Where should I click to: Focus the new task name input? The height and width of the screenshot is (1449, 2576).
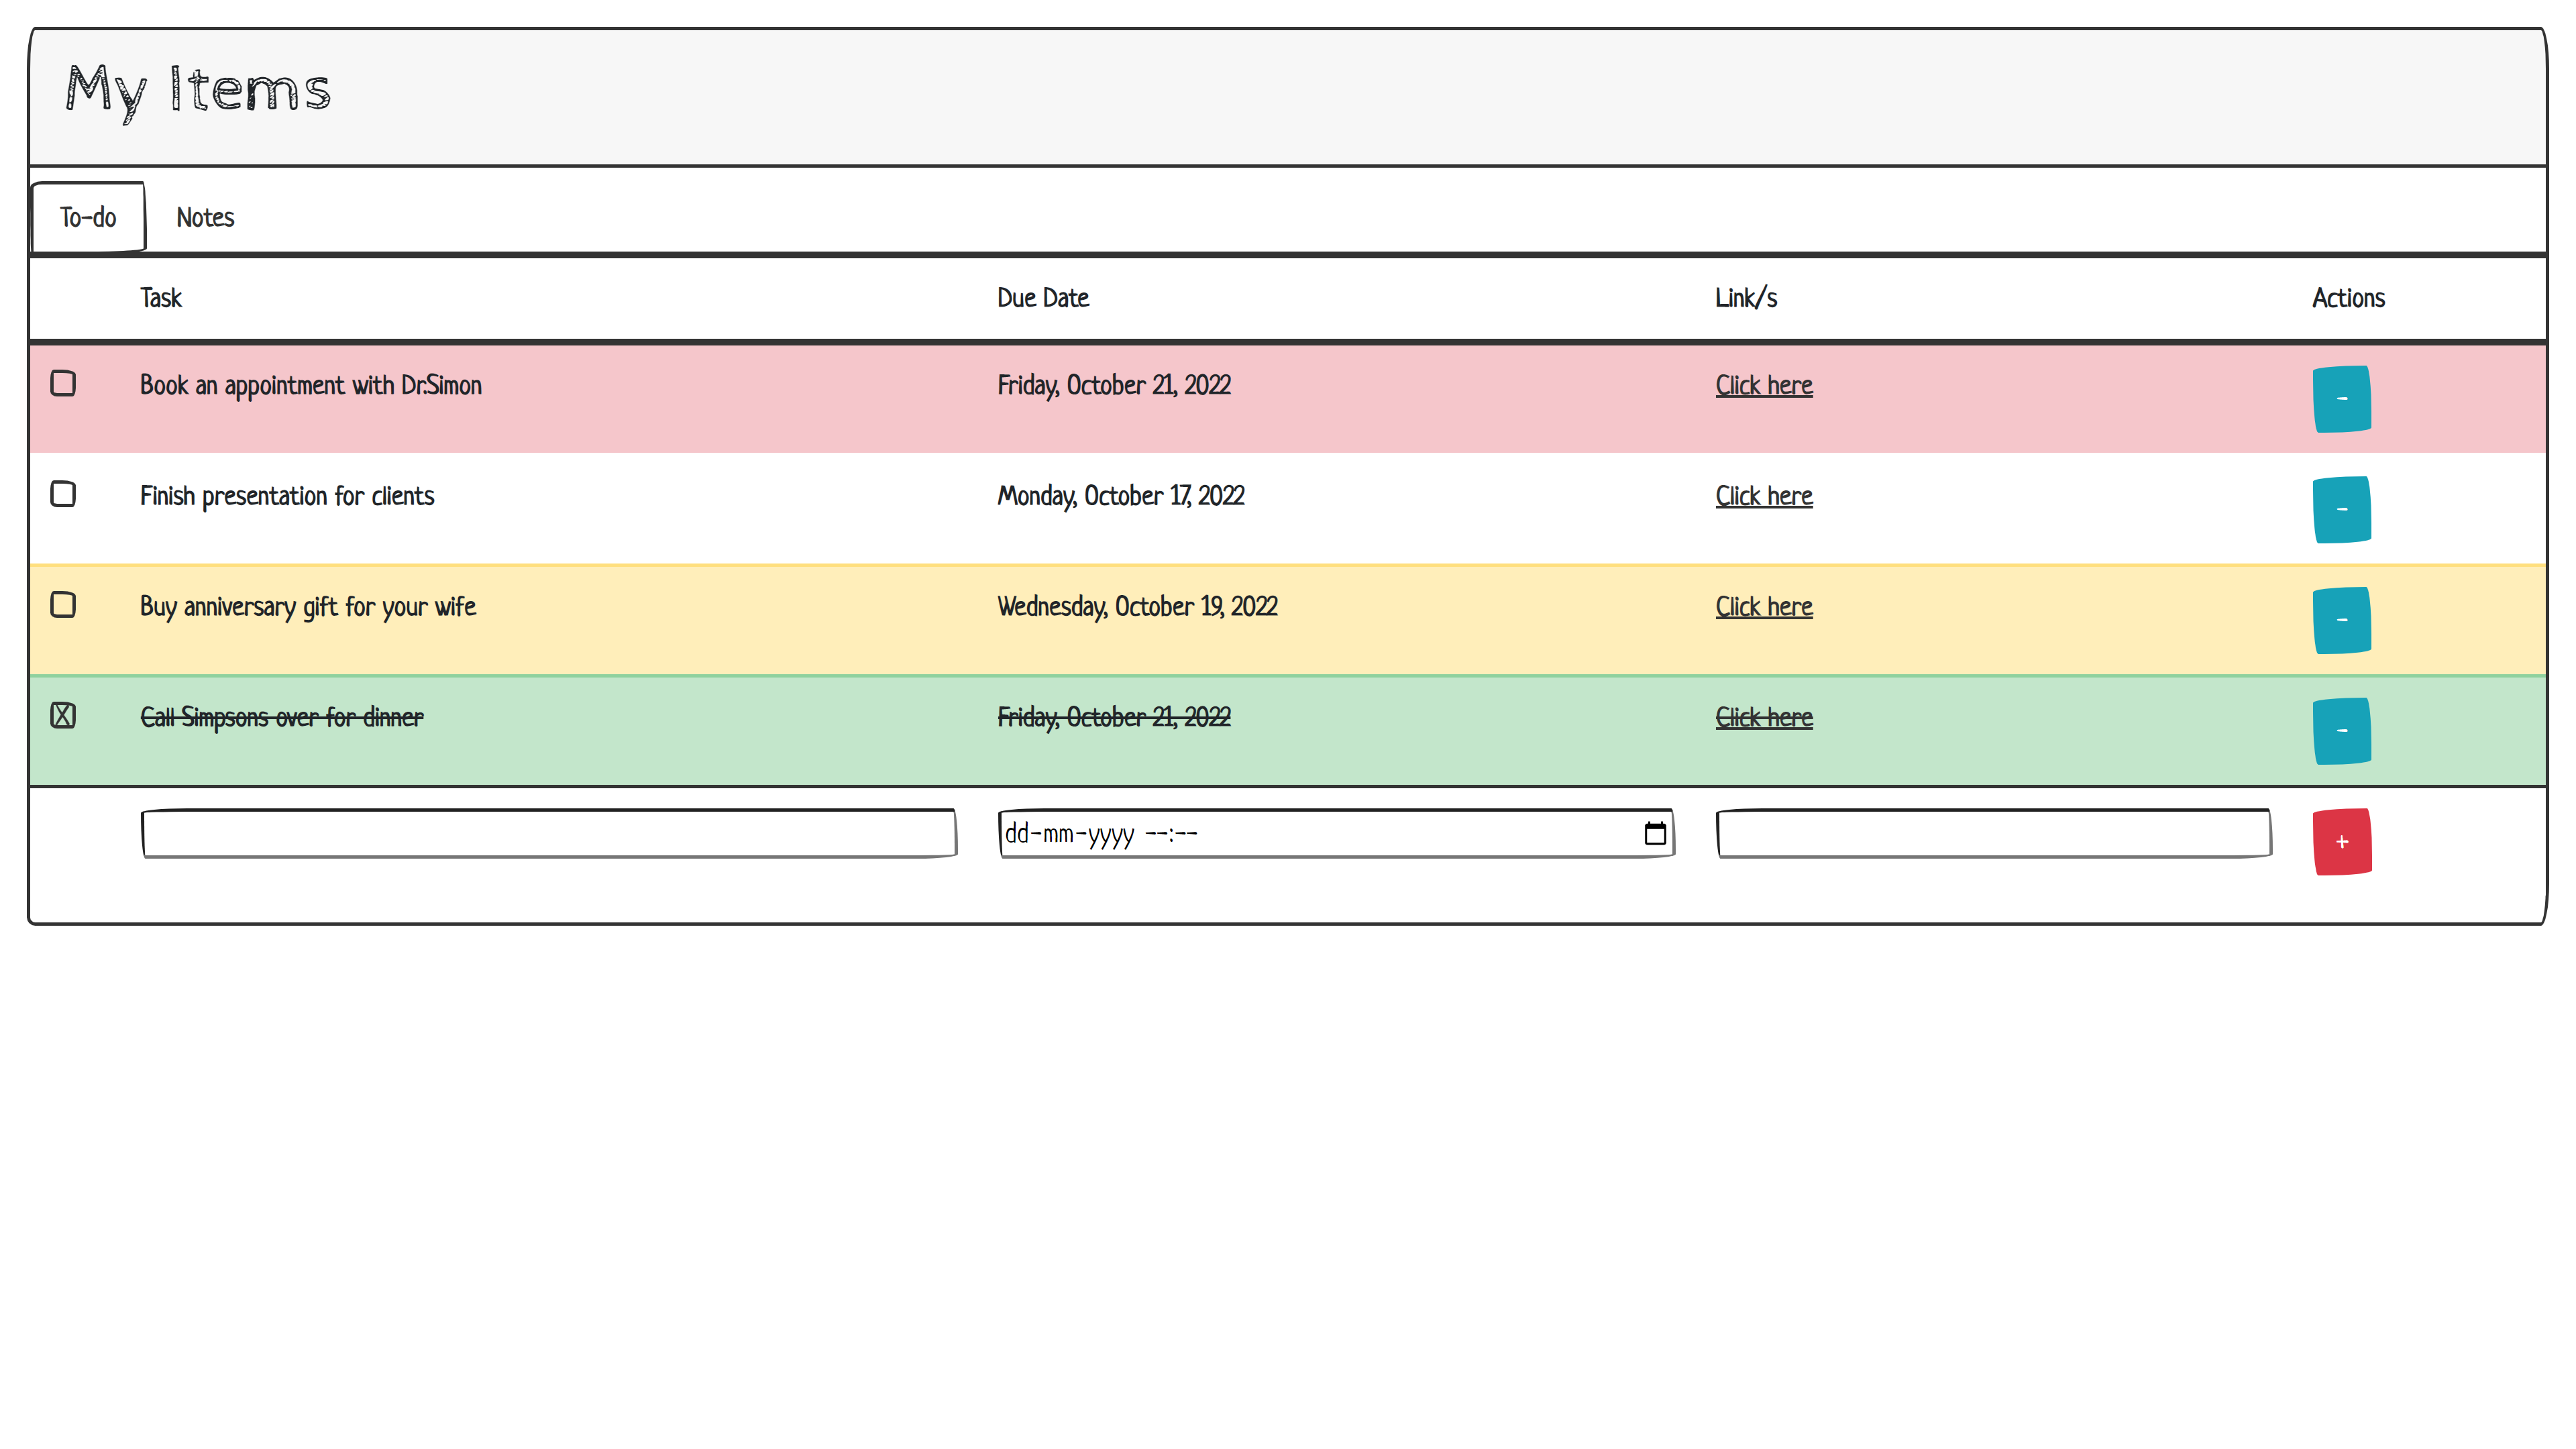coord(549,834)
